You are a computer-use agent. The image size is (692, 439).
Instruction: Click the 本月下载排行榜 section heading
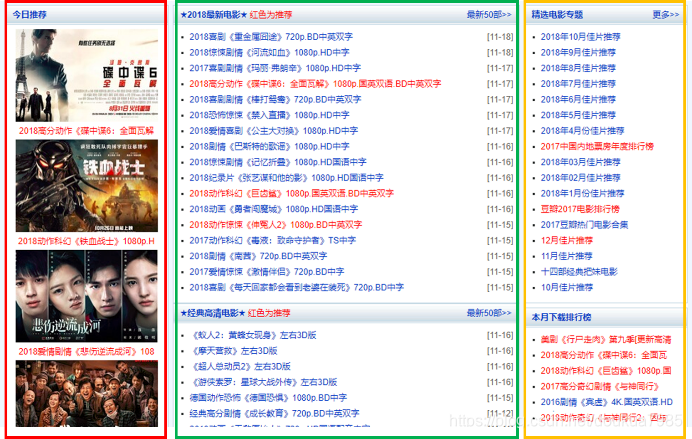click(x=561, y=317)
